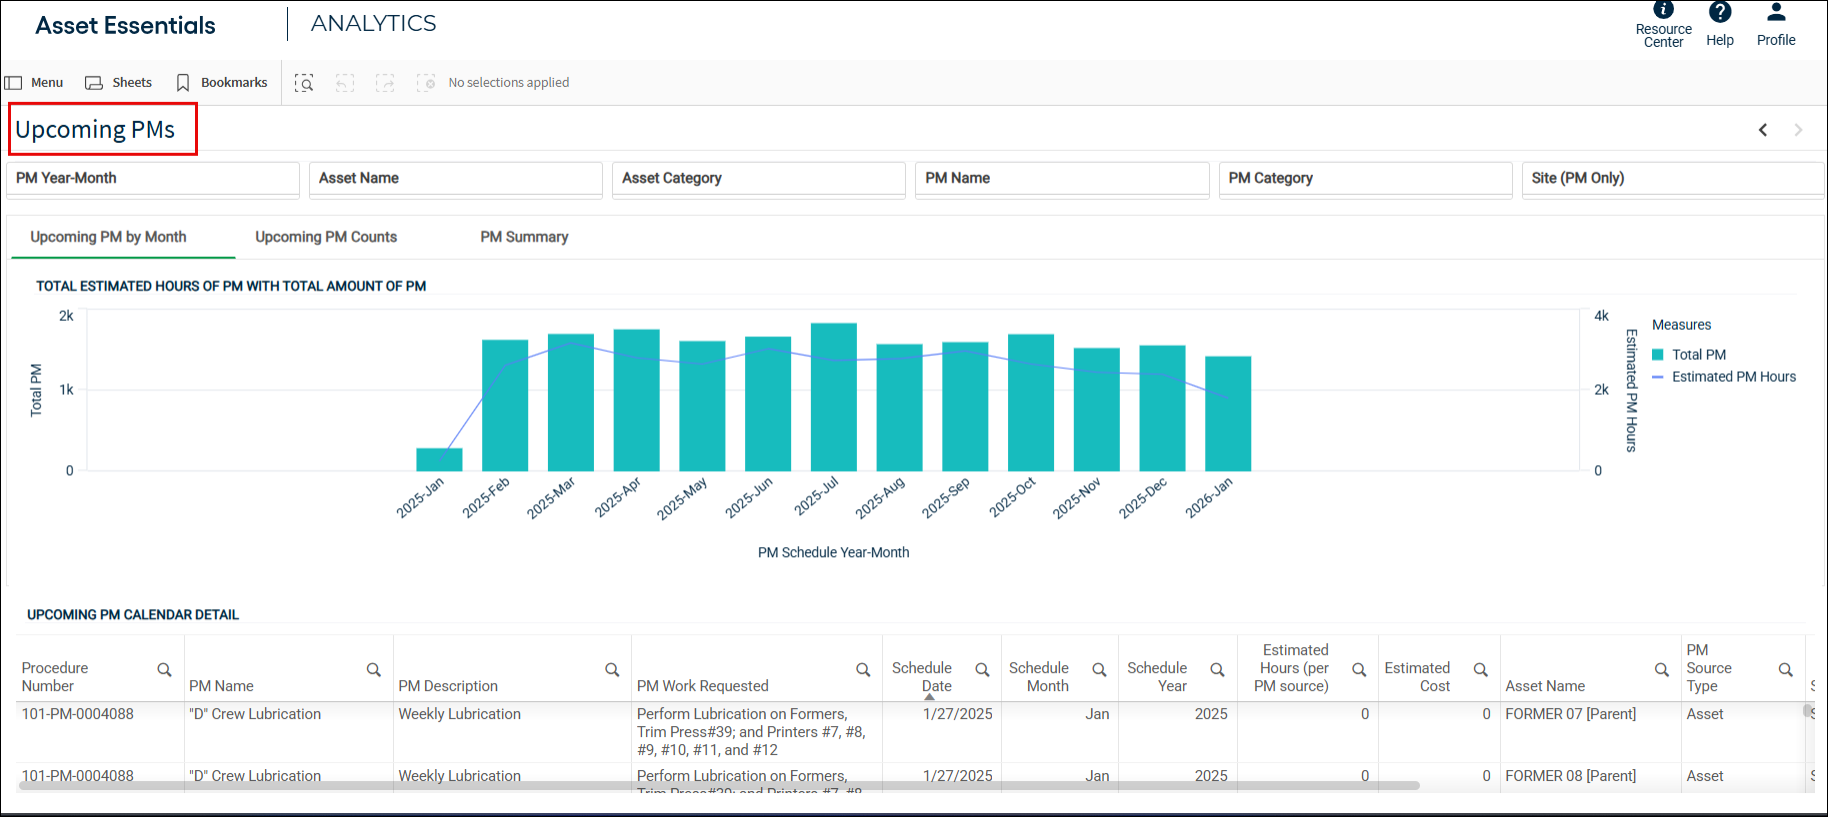Go to previous sheet arrow
This screenshot has height=817, width=1828.
point(1763,130)
